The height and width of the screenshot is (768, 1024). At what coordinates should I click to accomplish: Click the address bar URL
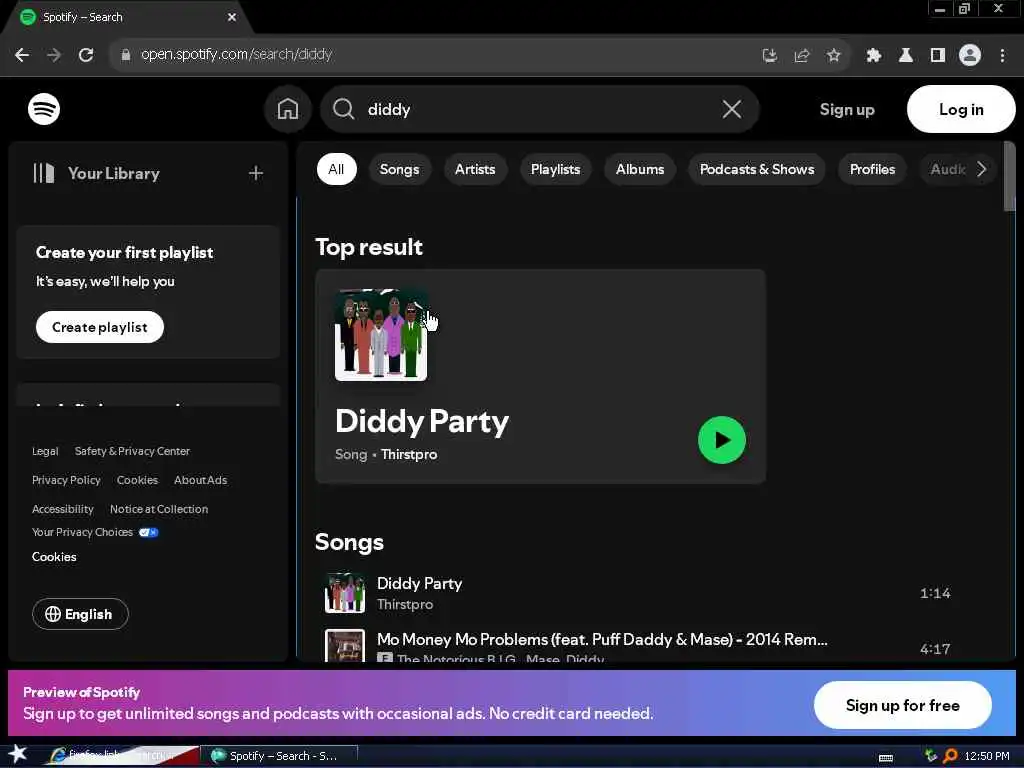click(x=236, y=54)
